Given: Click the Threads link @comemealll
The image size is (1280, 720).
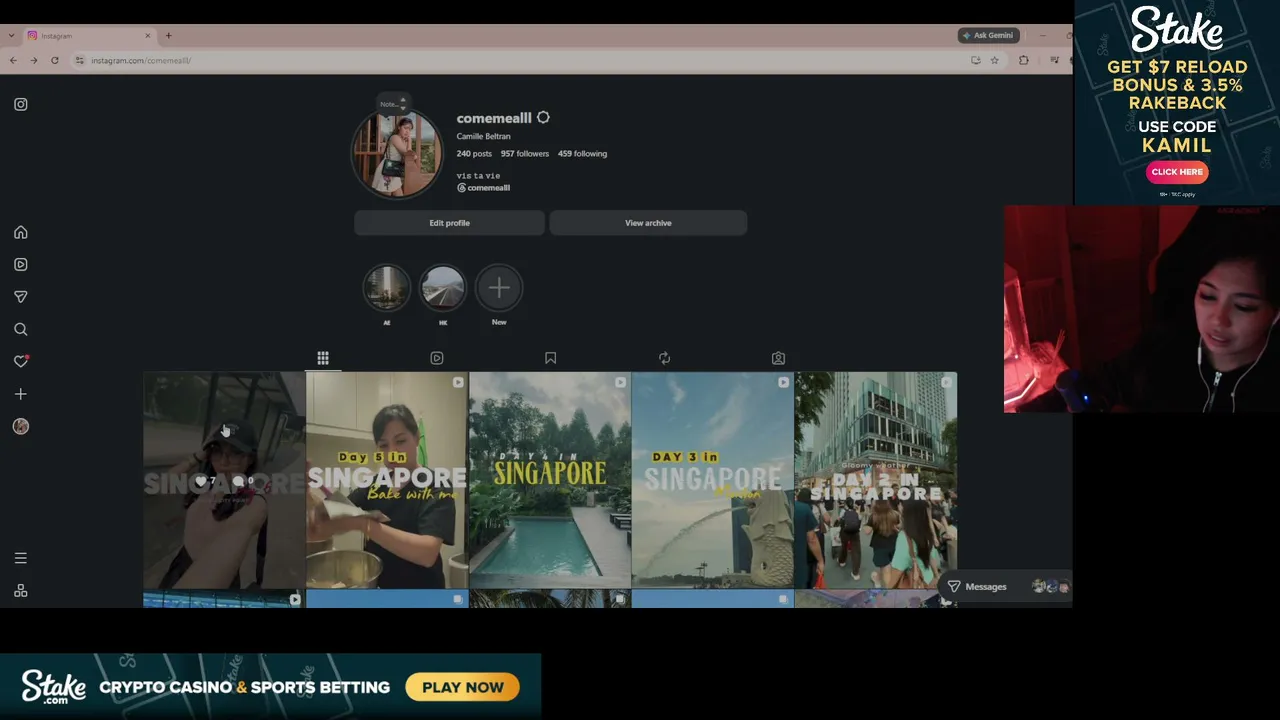Looking at the screenshot, I should tap(484, 188).
